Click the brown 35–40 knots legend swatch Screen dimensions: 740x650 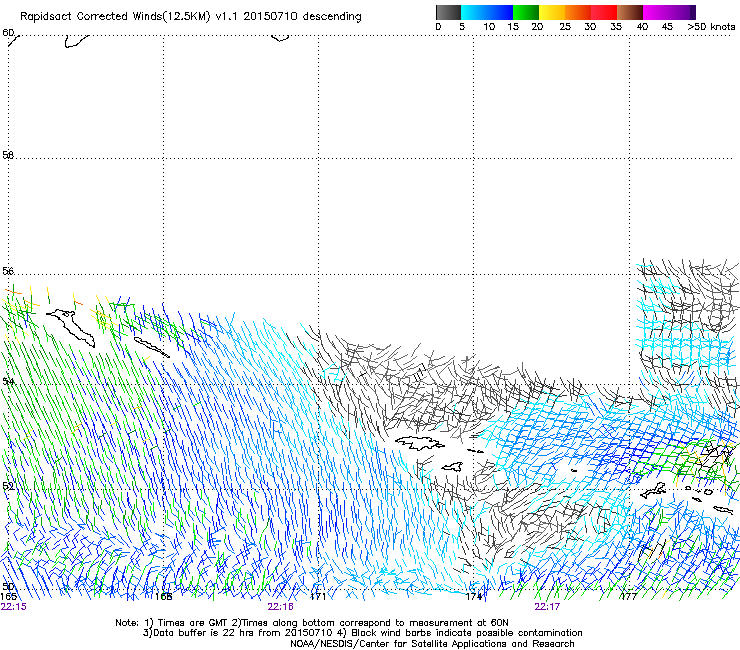click(630, 12)
